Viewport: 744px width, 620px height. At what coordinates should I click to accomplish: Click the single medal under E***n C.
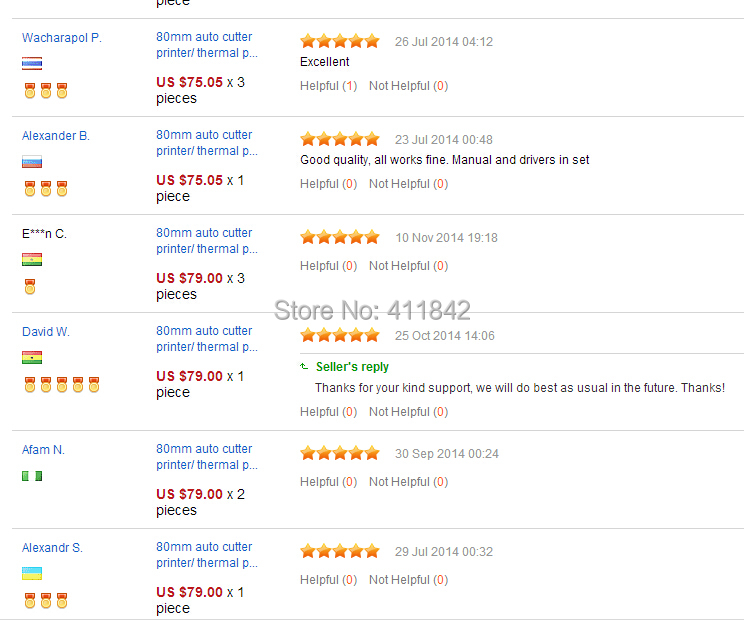pyautogui.click(x=30, y=287)
